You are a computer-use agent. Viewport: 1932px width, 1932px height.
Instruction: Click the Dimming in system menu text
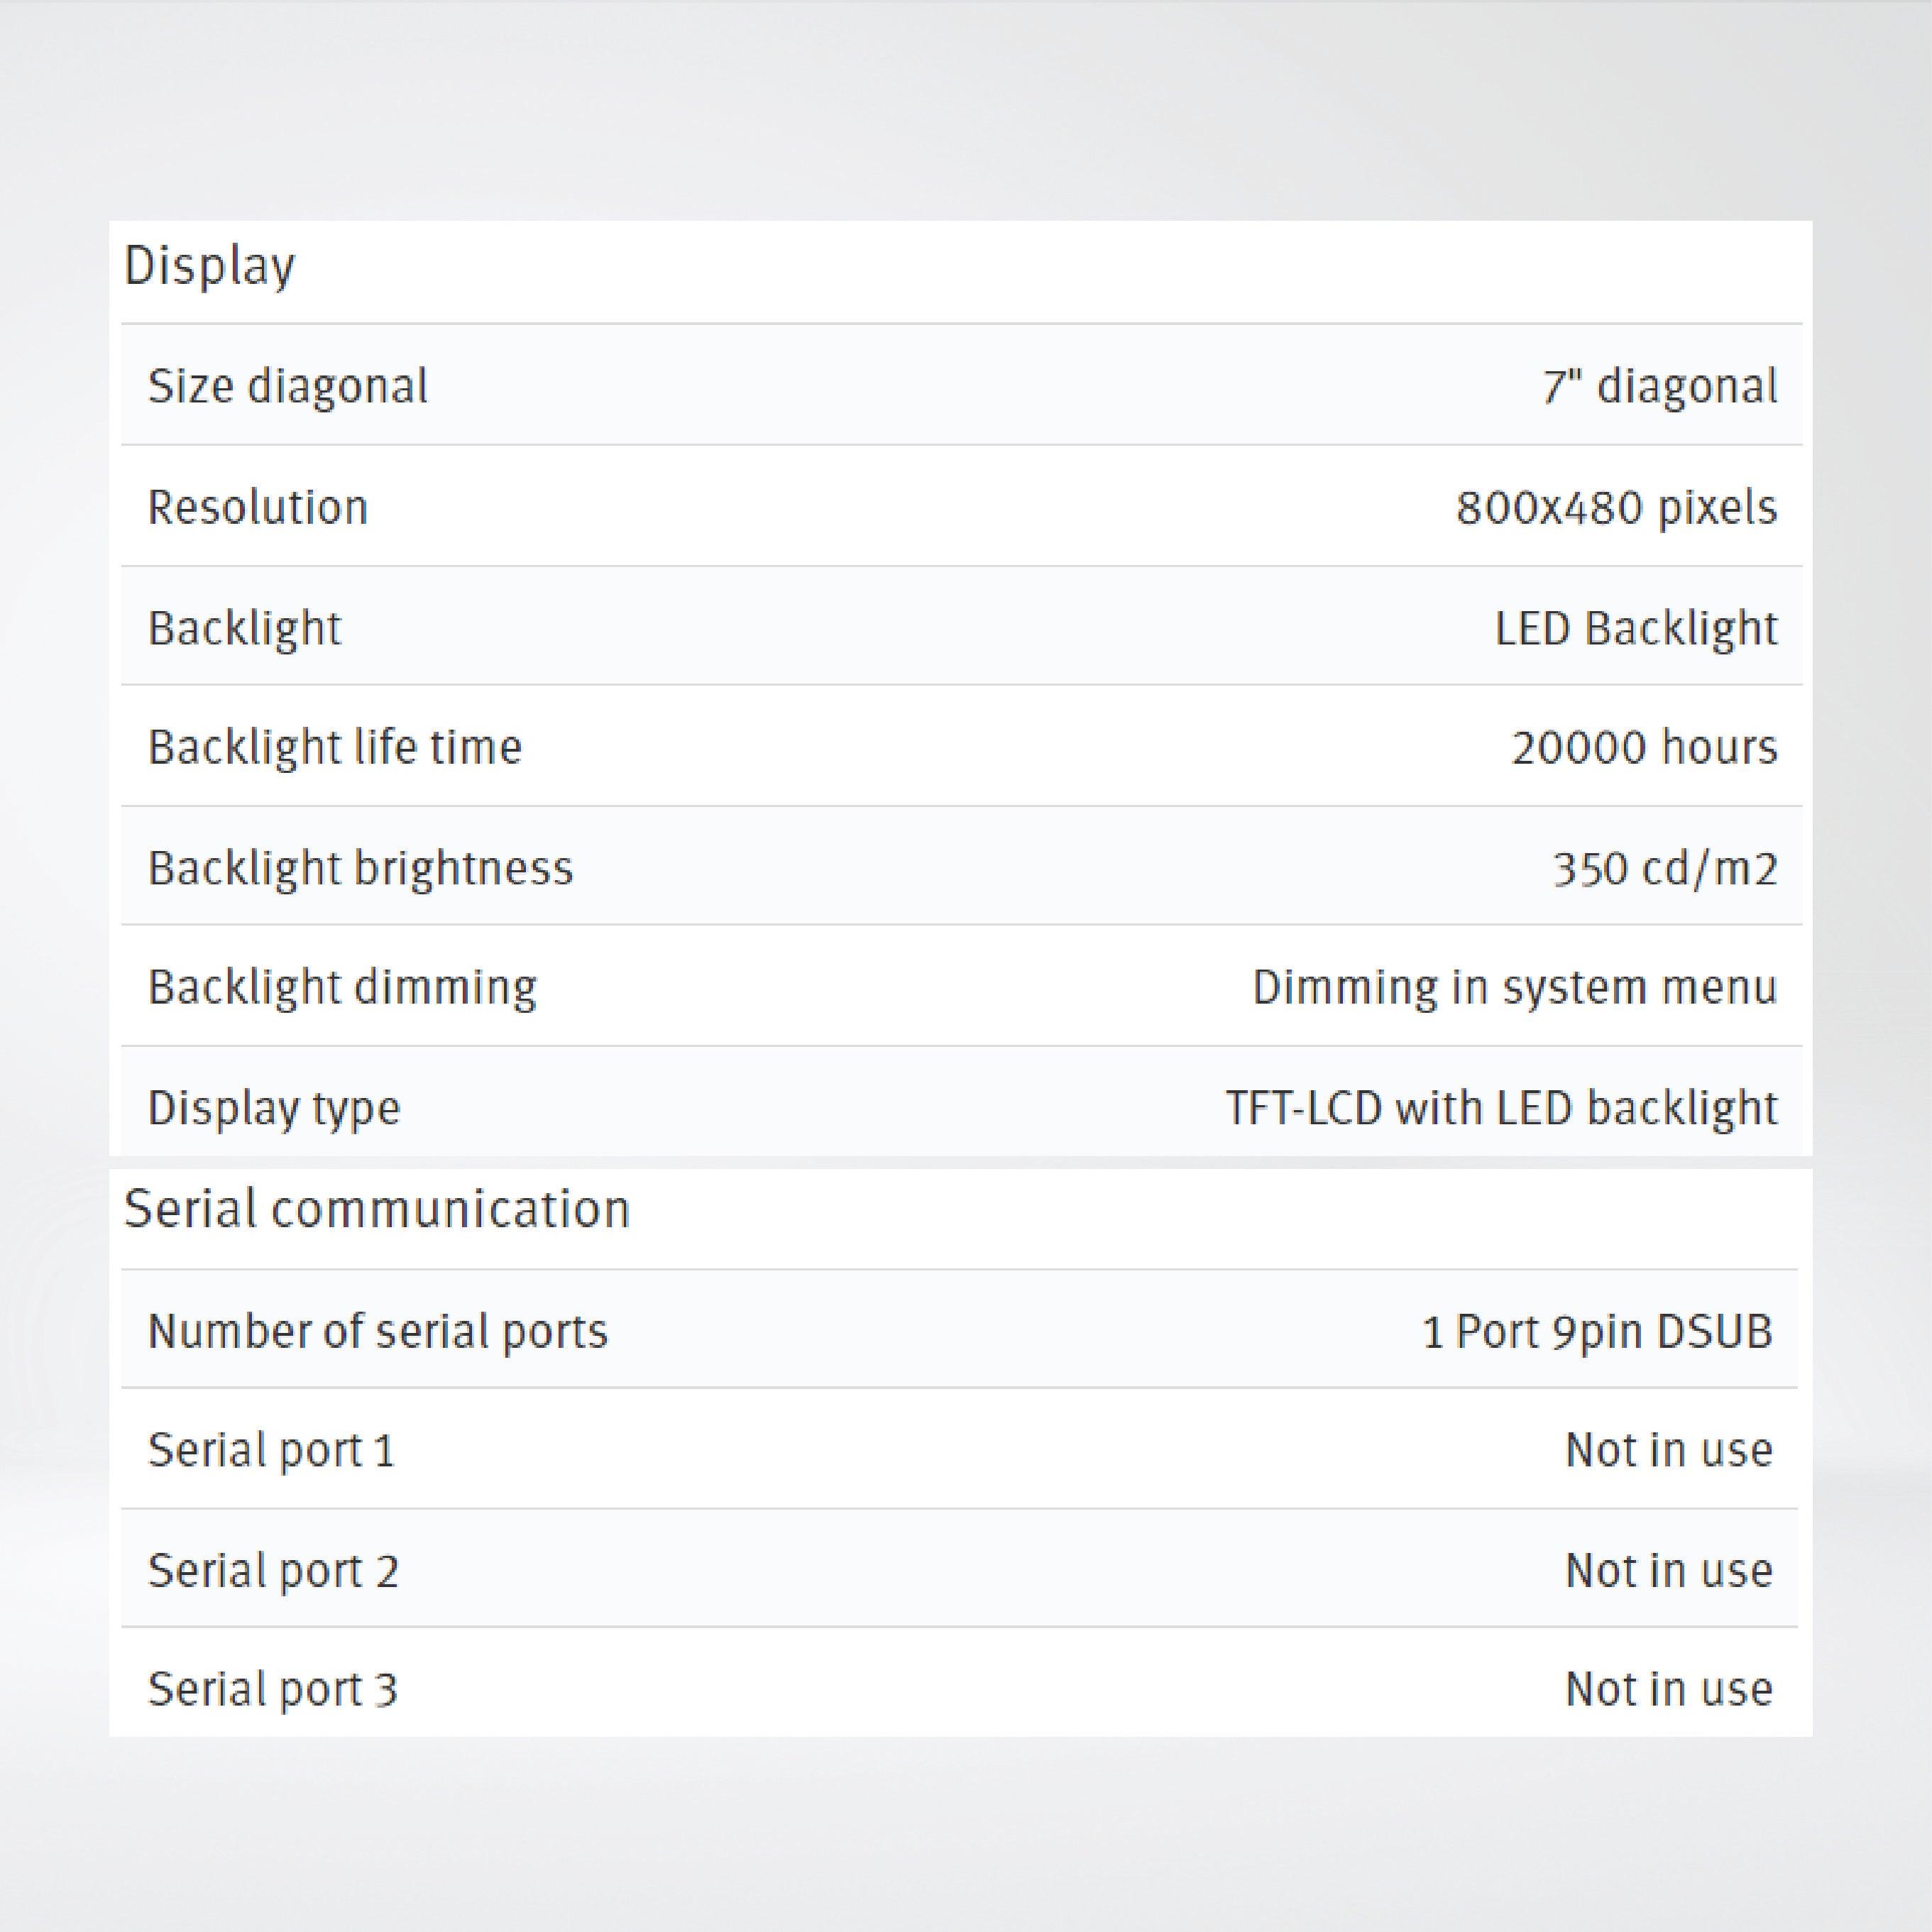pyautogui.click(x=1514, y=988)
